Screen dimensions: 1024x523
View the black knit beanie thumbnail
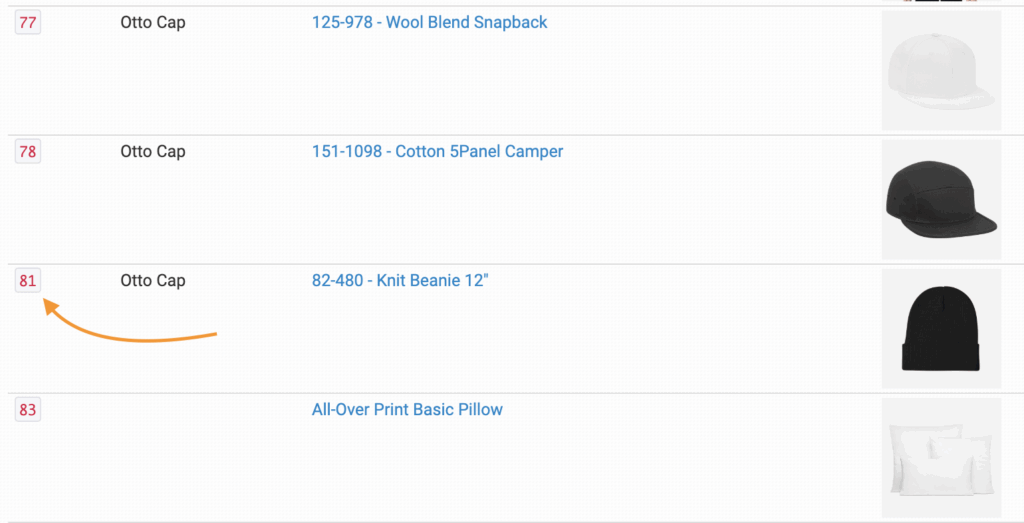point(941,329)
